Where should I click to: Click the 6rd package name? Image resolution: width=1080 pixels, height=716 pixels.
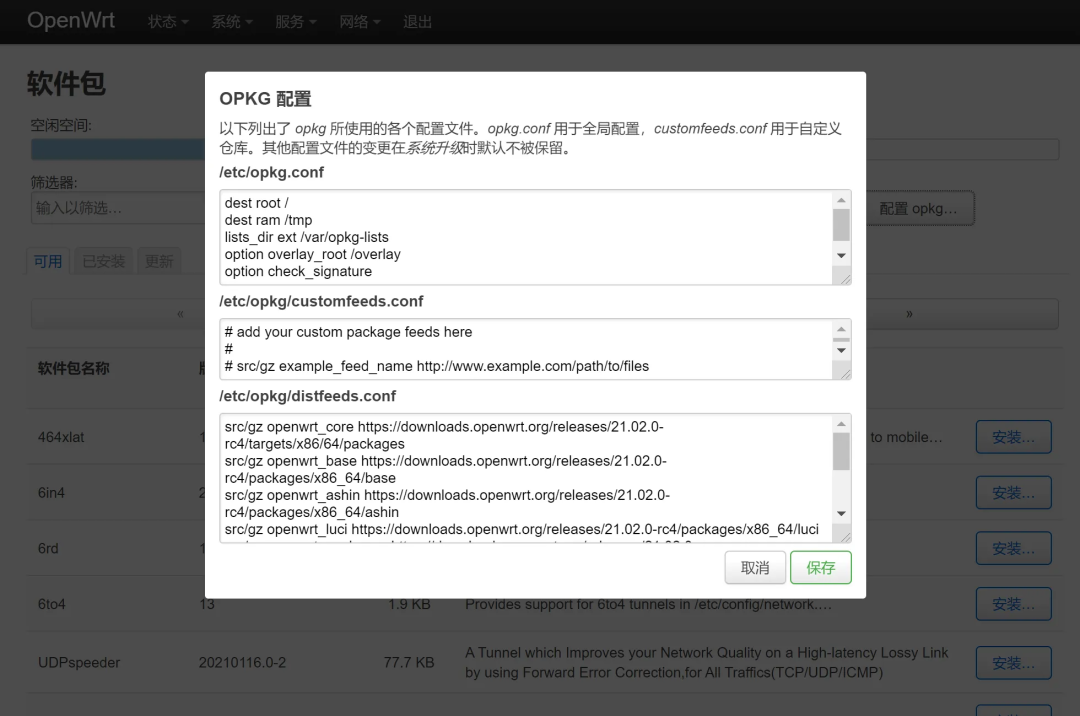(48, 549)
